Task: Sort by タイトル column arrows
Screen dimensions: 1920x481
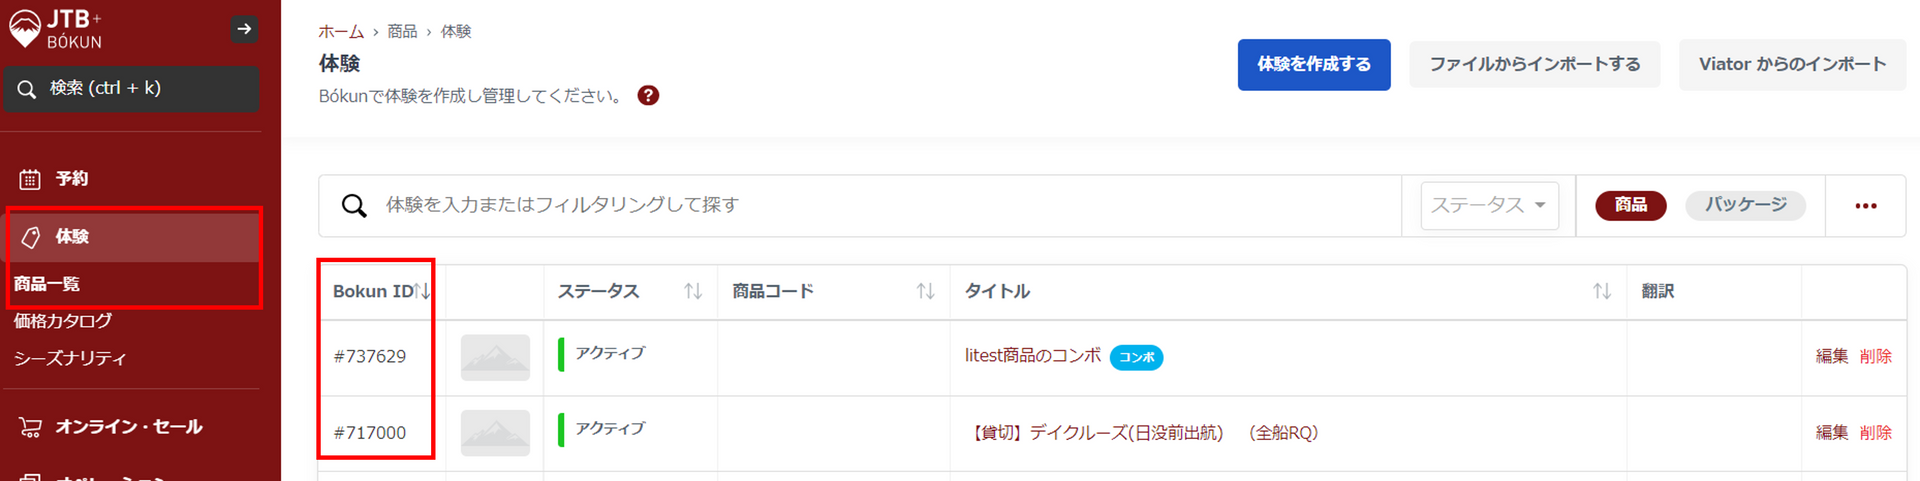Action: pos(1601,291)
